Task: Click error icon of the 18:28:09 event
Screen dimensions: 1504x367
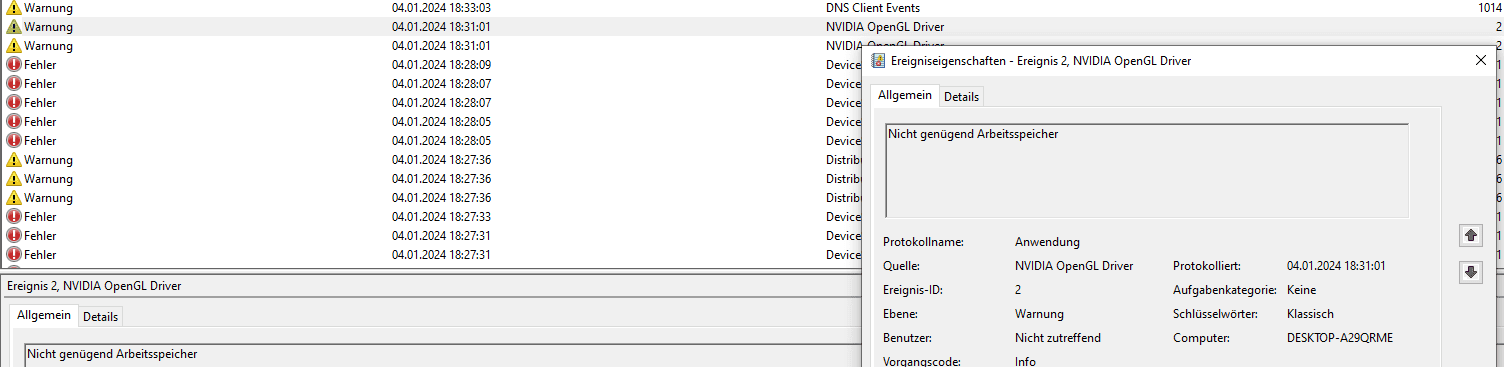Action: pos(14,65)
